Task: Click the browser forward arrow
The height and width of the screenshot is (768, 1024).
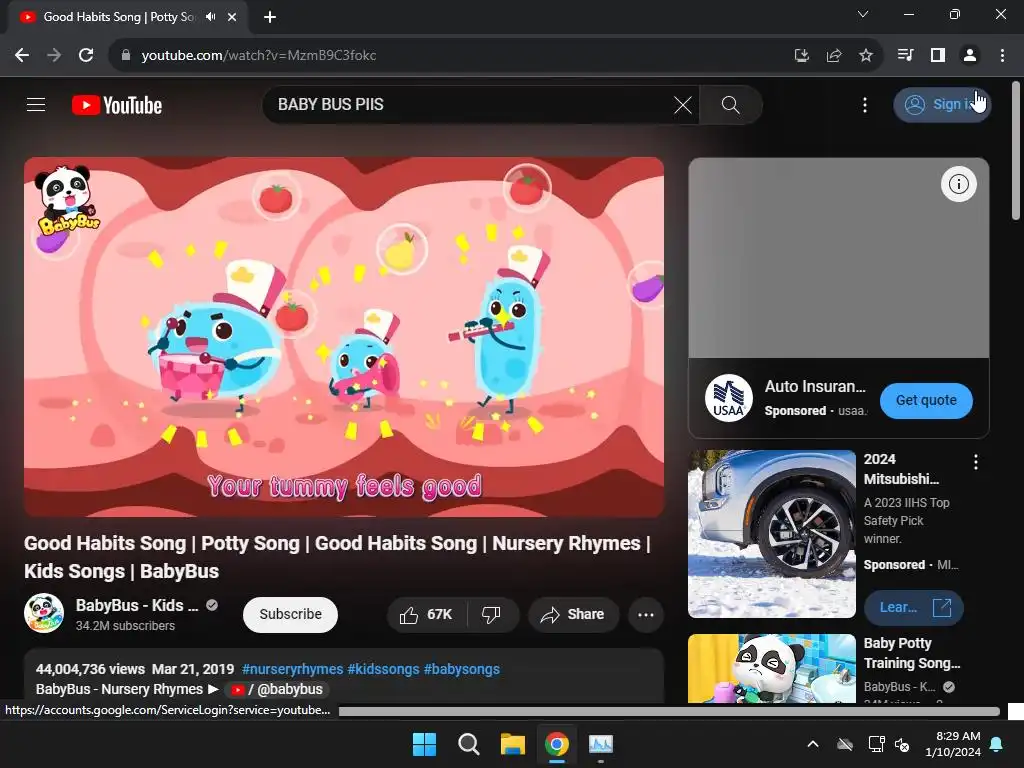Action: click(x=54, y=56)
